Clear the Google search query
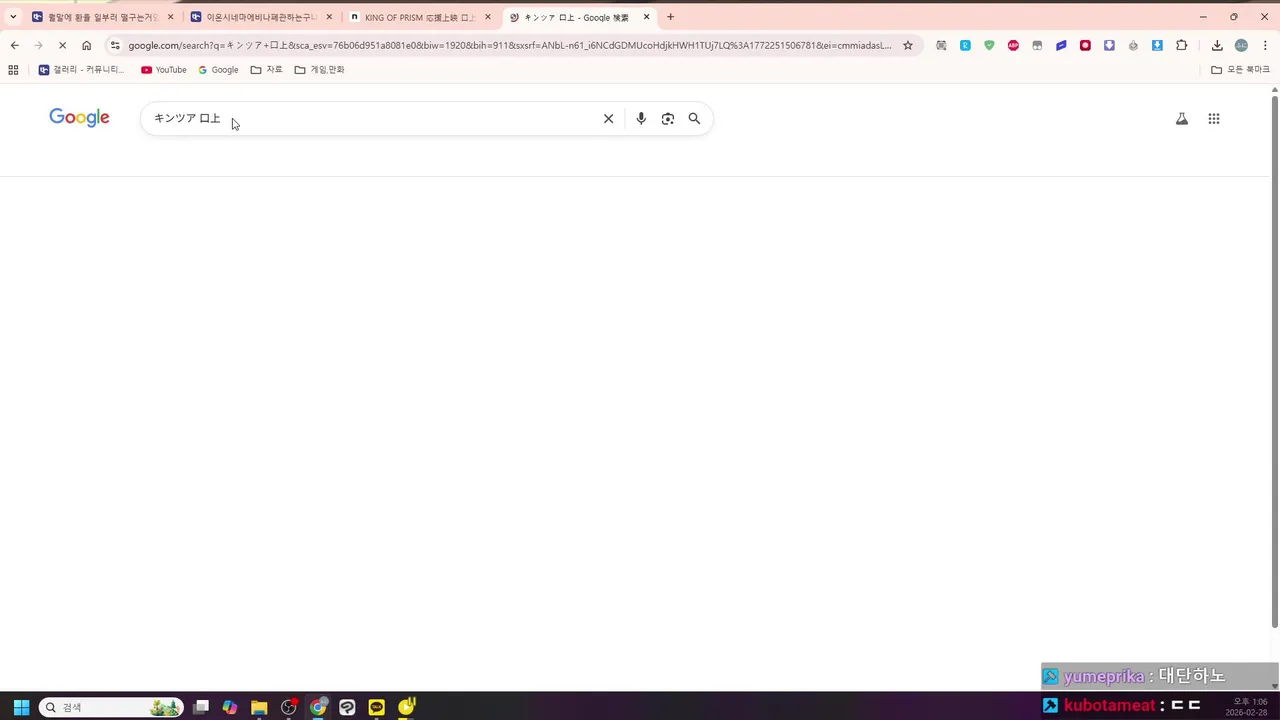The image size is (1280, 720). click(x=608, y=118)
